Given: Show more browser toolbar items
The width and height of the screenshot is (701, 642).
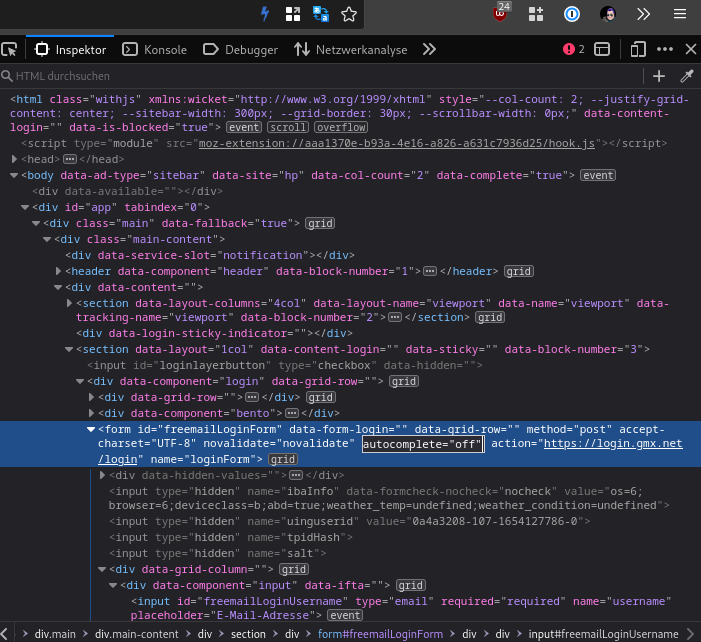Looking at the screenshot, I should click(x=643, y=14).
